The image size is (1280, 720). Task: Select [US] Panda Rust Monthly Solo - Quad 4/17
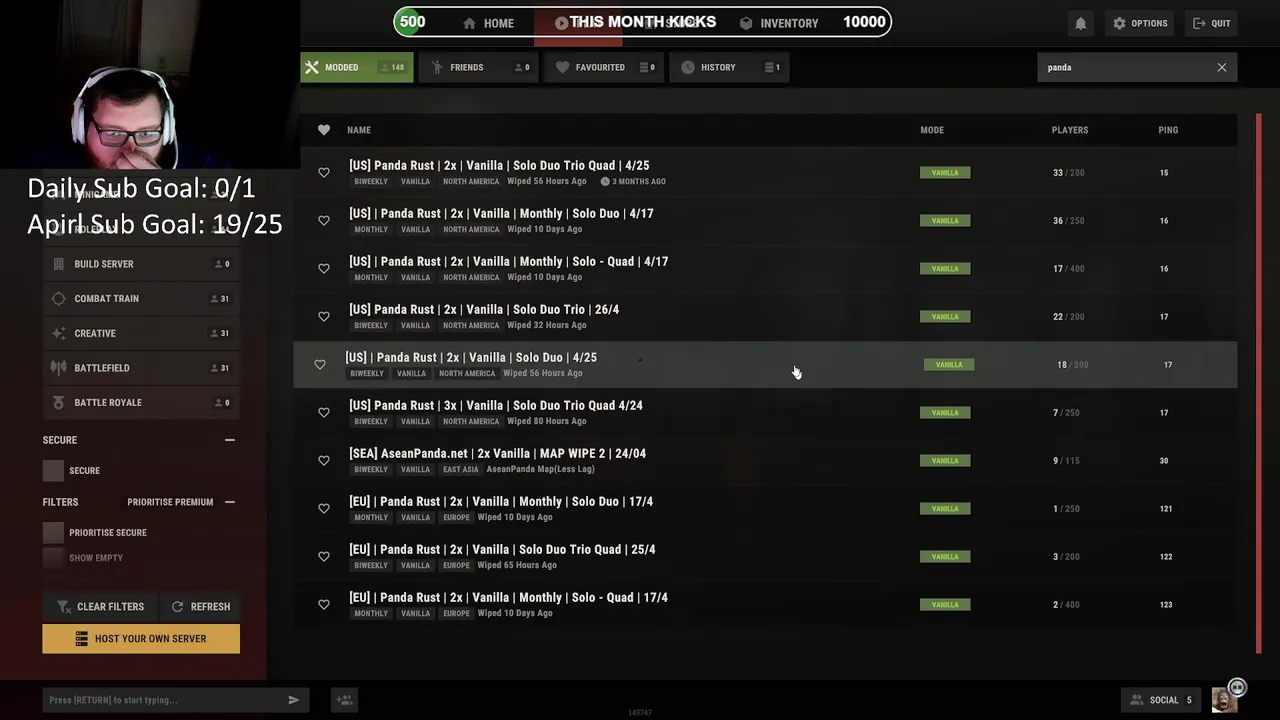tap(765, 268)
